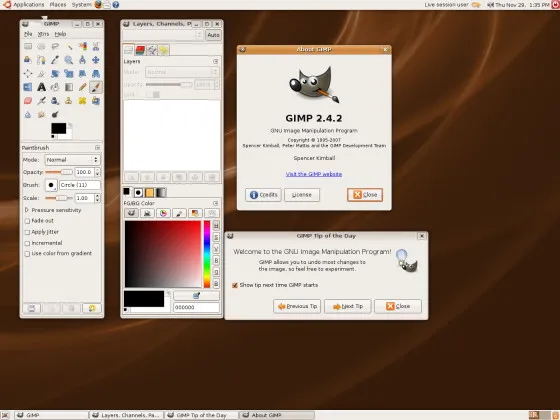The width and height of the screenshot is (560, 420).
Task: Select the Align tool
Action: [28, 74]
